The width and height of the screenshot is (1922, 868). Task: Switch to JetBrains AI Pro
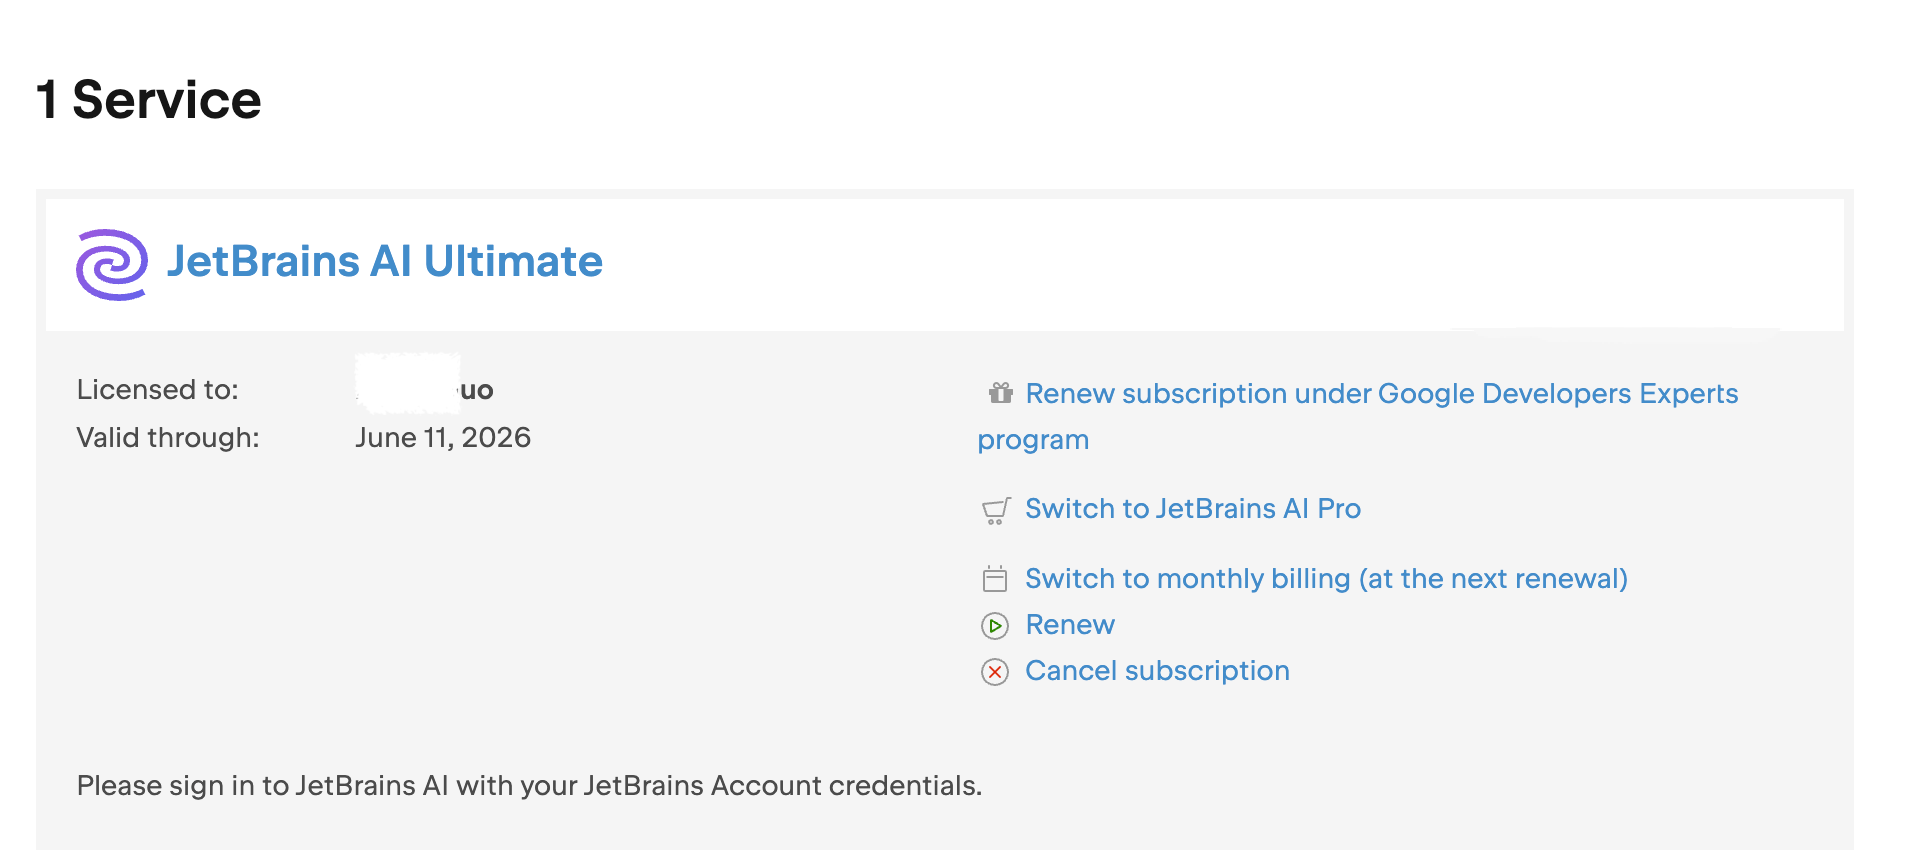[x=1193, y=509]
